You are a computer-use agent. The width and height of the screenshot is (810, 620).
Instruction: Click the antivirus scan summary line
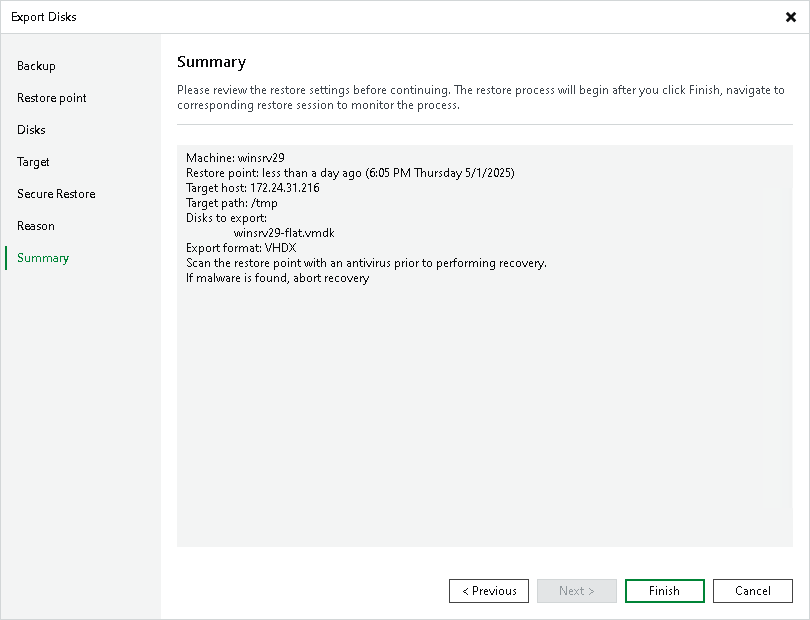[x=366, y=263]
